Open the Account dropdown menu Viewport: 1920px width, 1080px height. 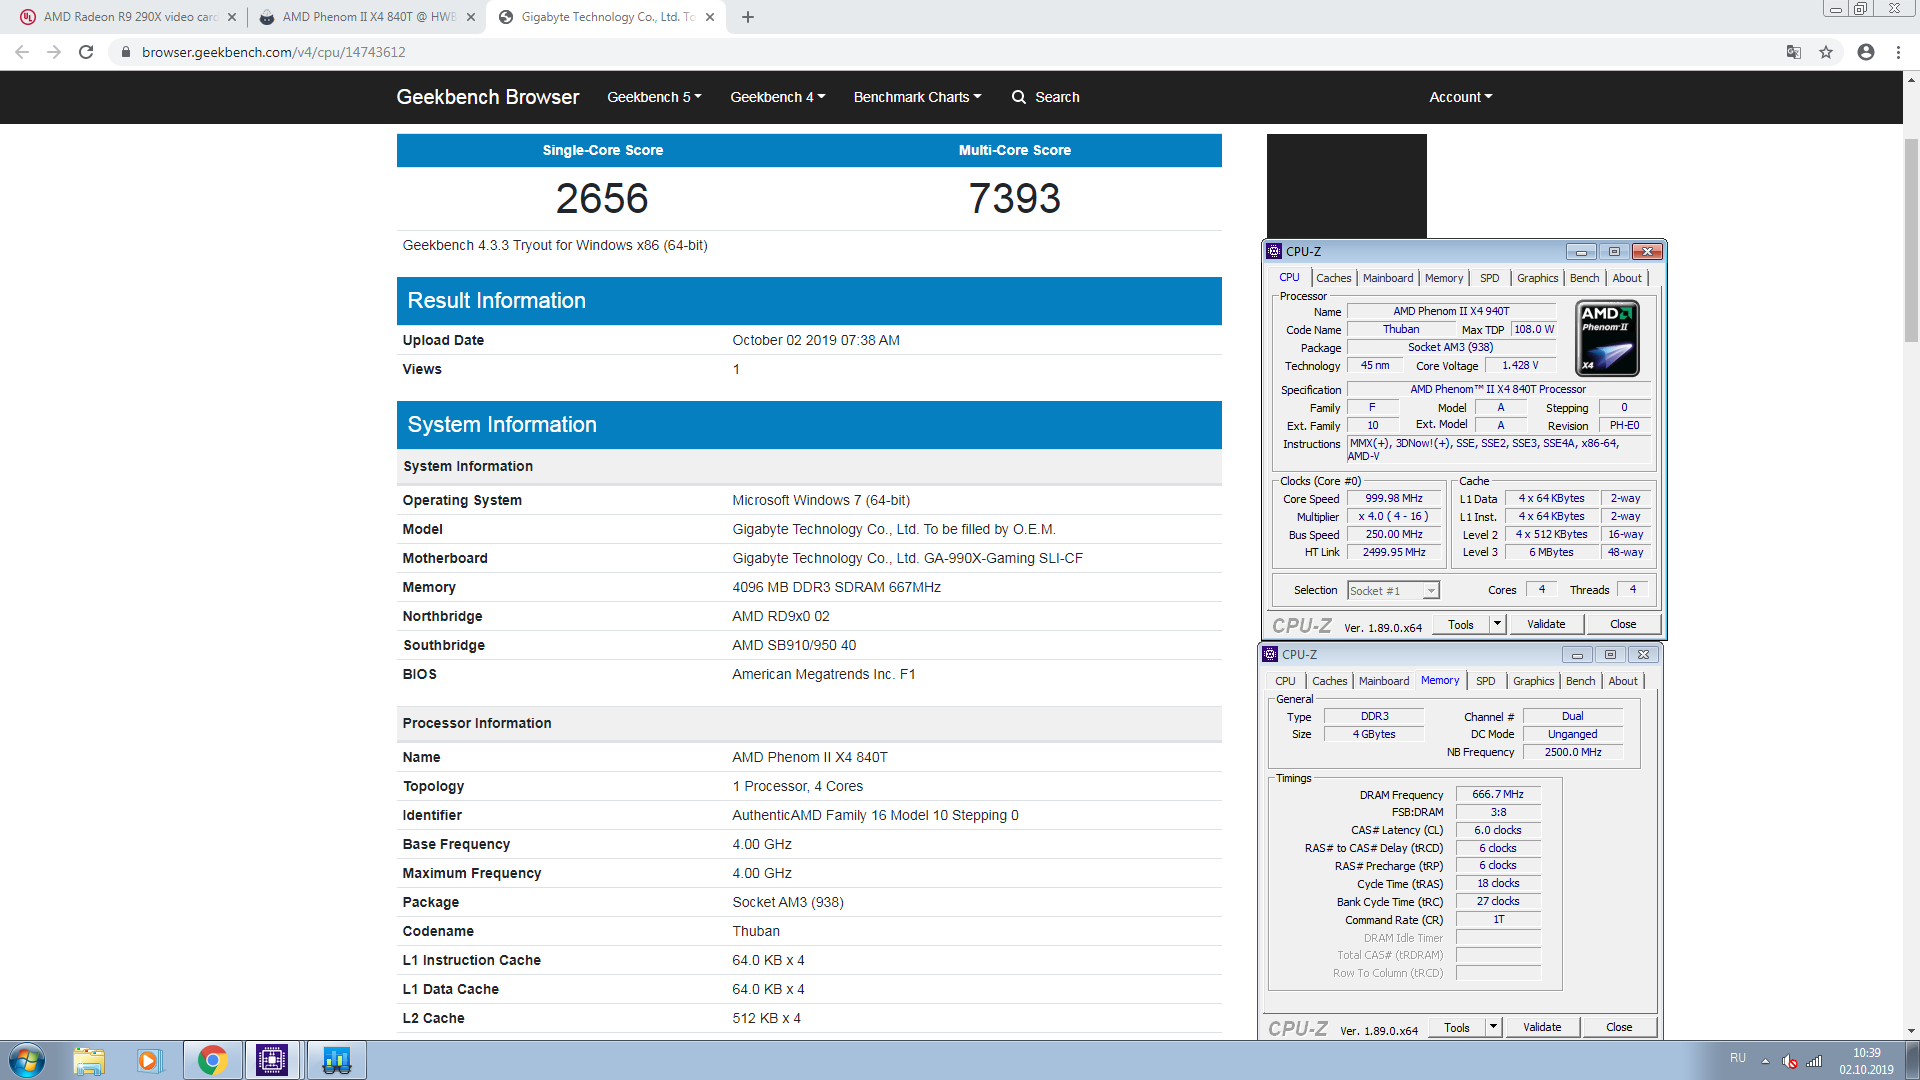coord(1460,97)
